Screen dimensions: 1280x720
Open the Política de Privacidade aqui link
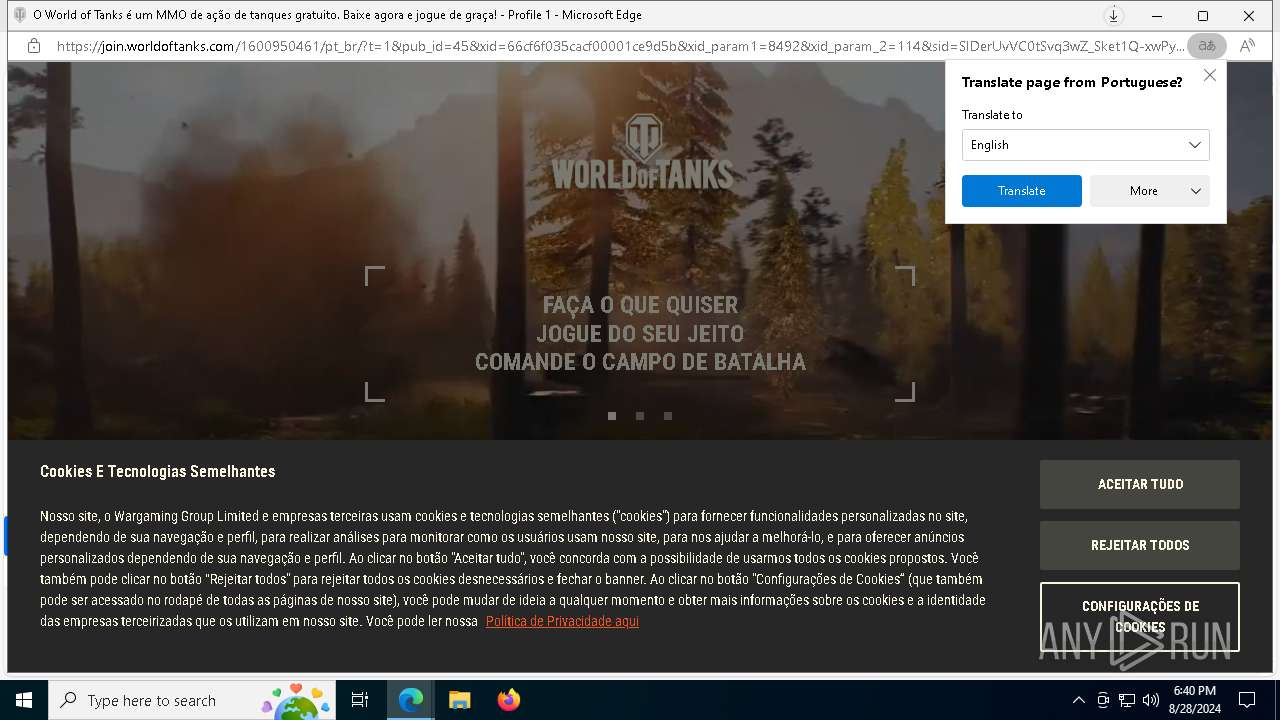tap(562, 621)
